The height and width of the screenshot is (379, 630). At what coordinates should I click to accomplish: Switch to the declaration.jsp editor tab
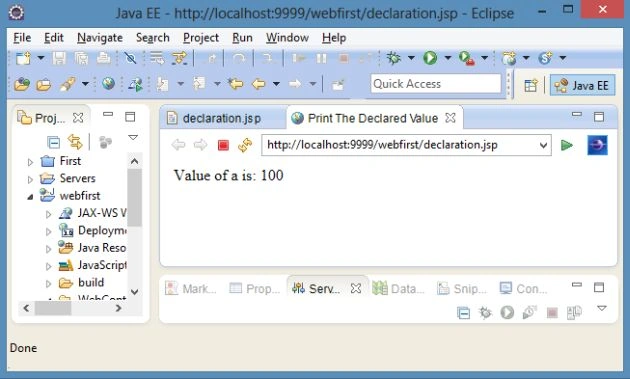tap(223, 118)
